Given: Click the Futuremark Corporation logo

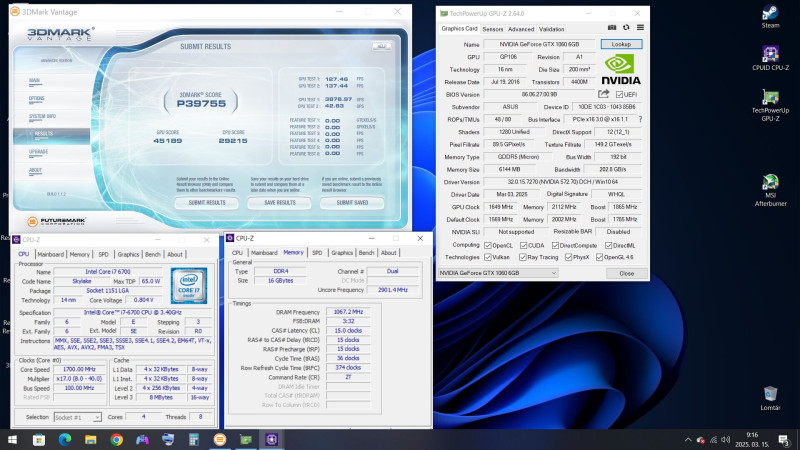Looking at the screenshot, I should point(57,221).
